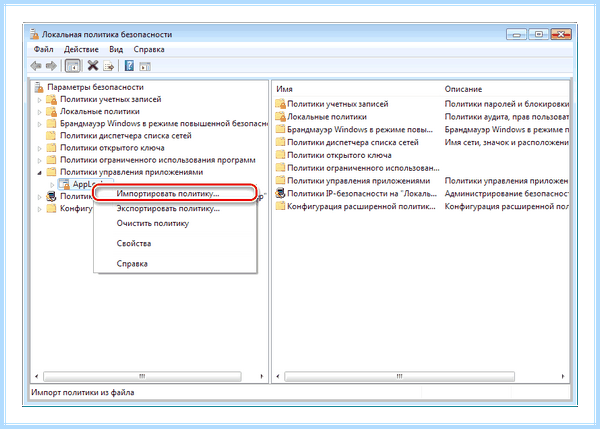The width and height of the screenshot is (600, 429).
Task: Click the Конфигурация расширенной политики folder icon in list
Action: pos(280,206)
